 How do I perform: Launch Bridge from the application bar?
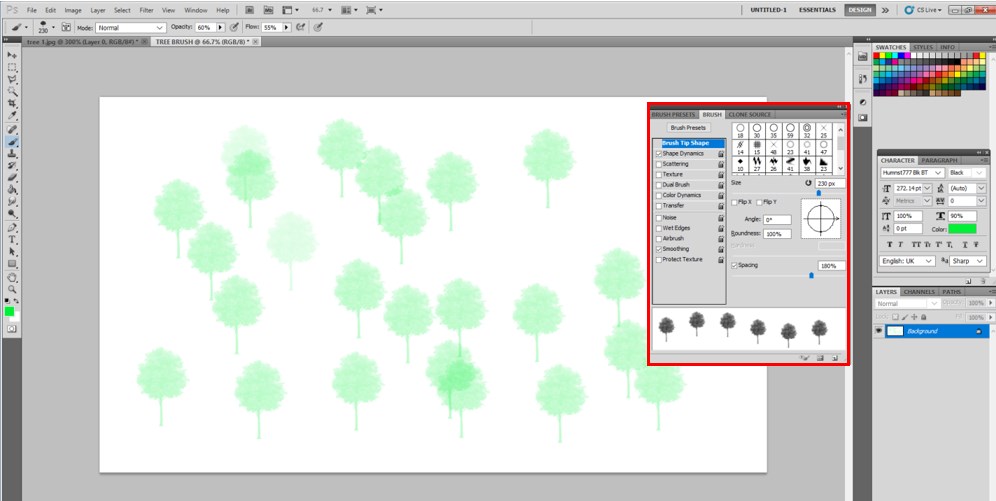(250, 10)
